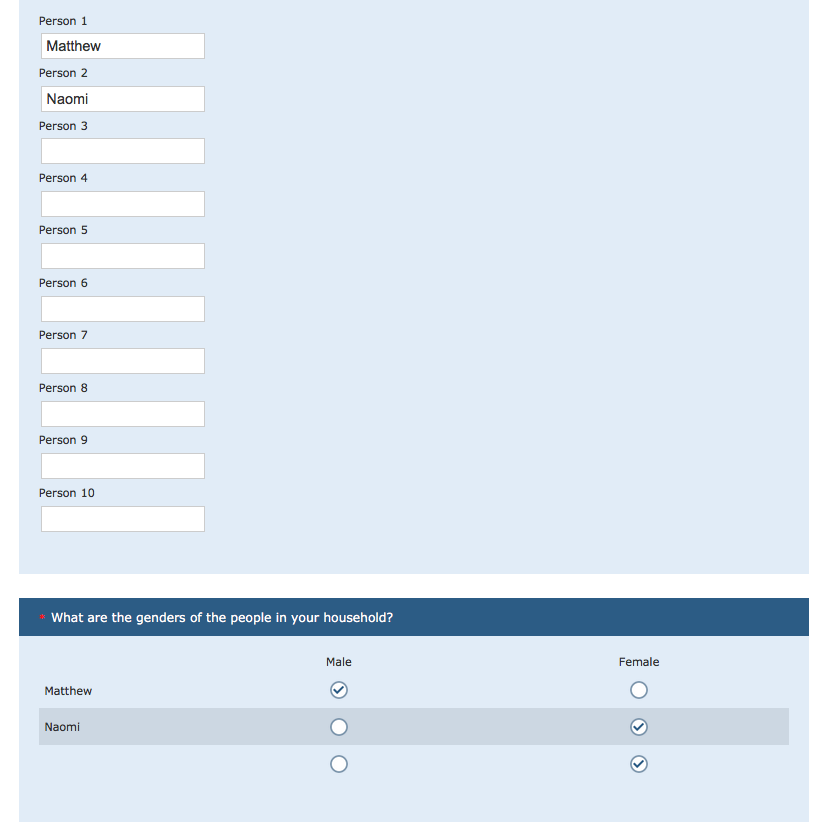
Task: Click the Person 1 field containing Matthew
Action: coord(123,46)
